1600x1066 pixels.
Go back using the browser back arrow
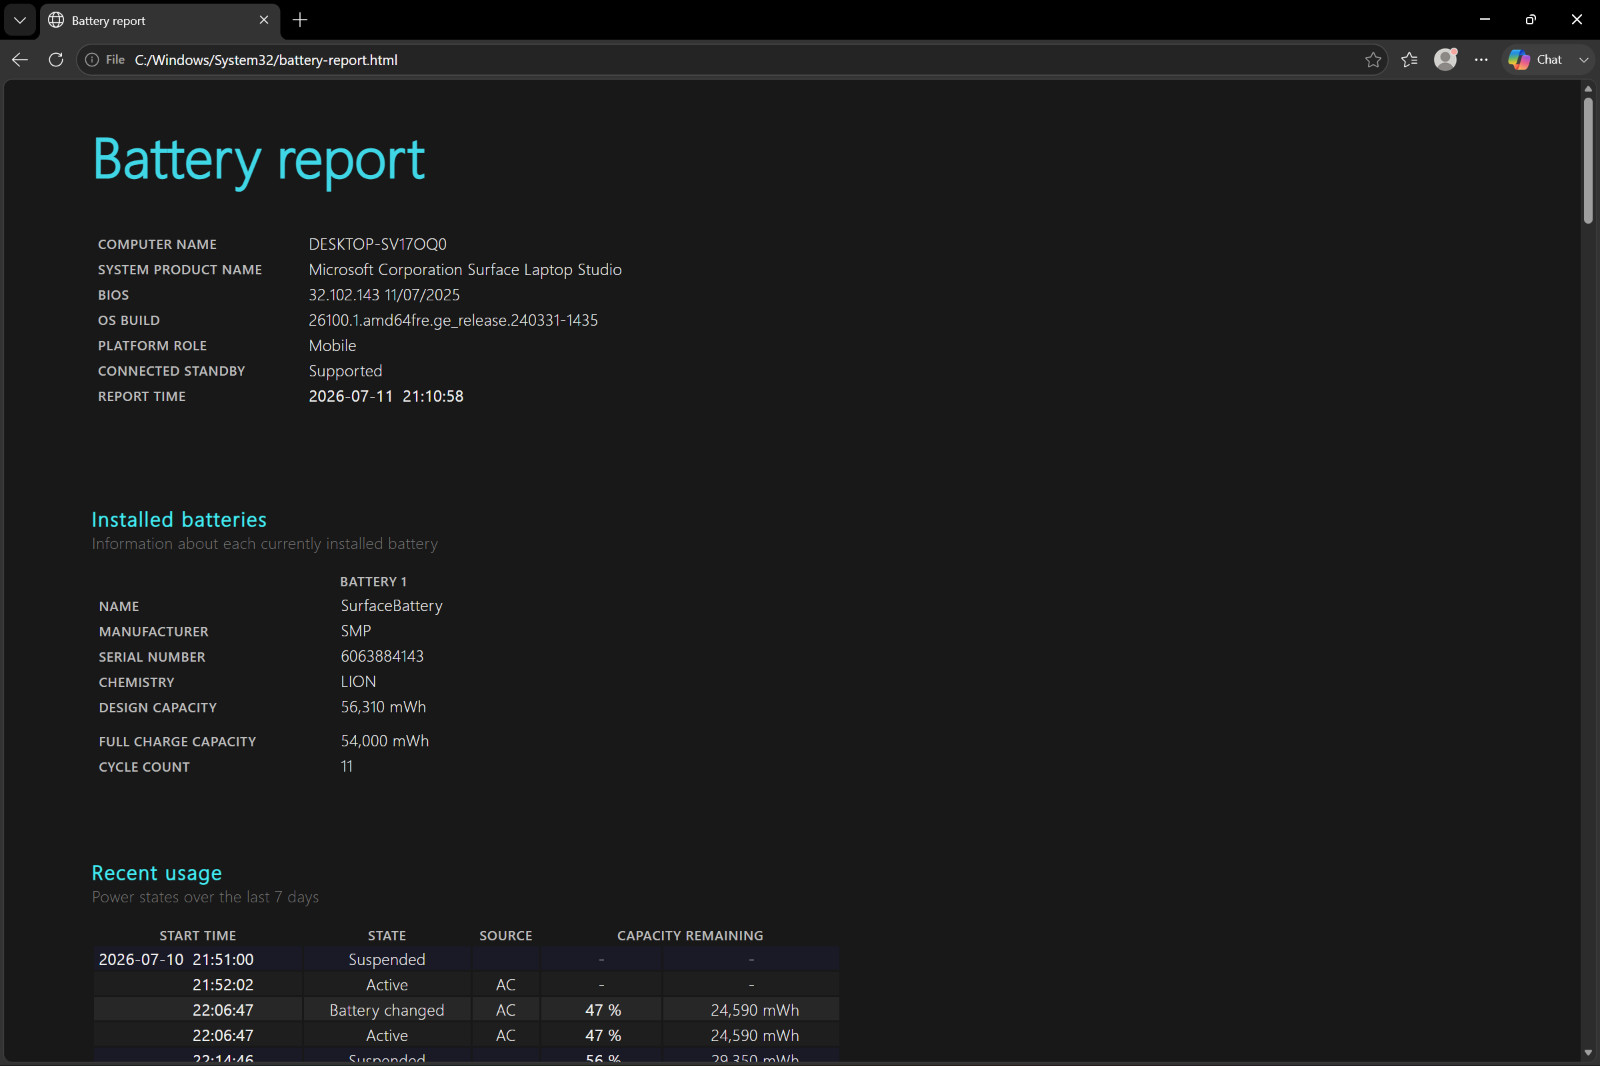tap(20, 60)
